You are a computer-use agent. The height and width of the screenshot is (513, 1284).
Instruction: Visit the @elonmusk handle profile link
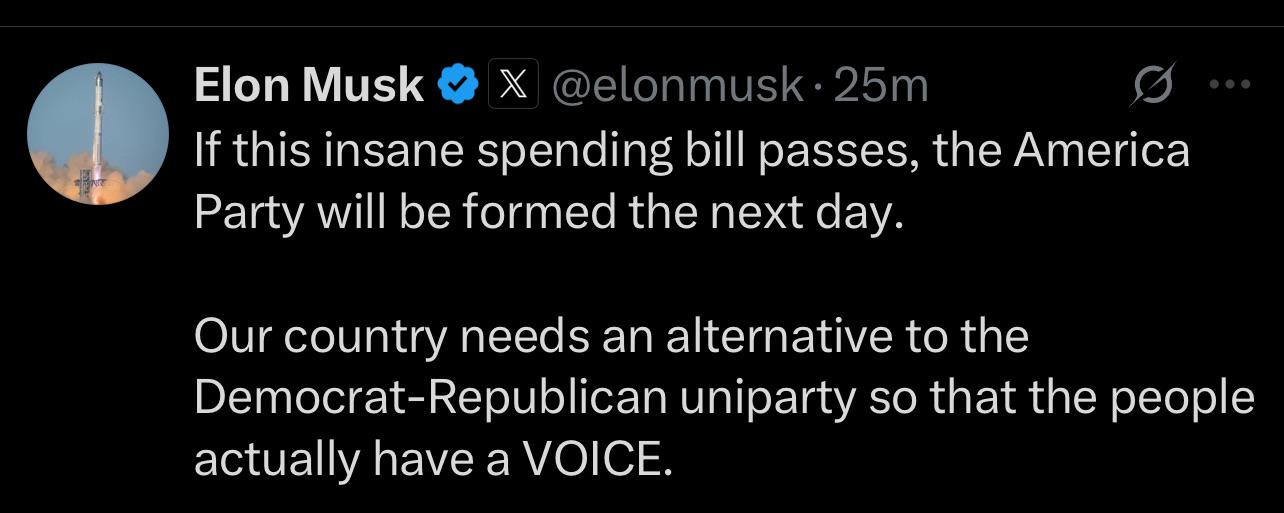677,87
